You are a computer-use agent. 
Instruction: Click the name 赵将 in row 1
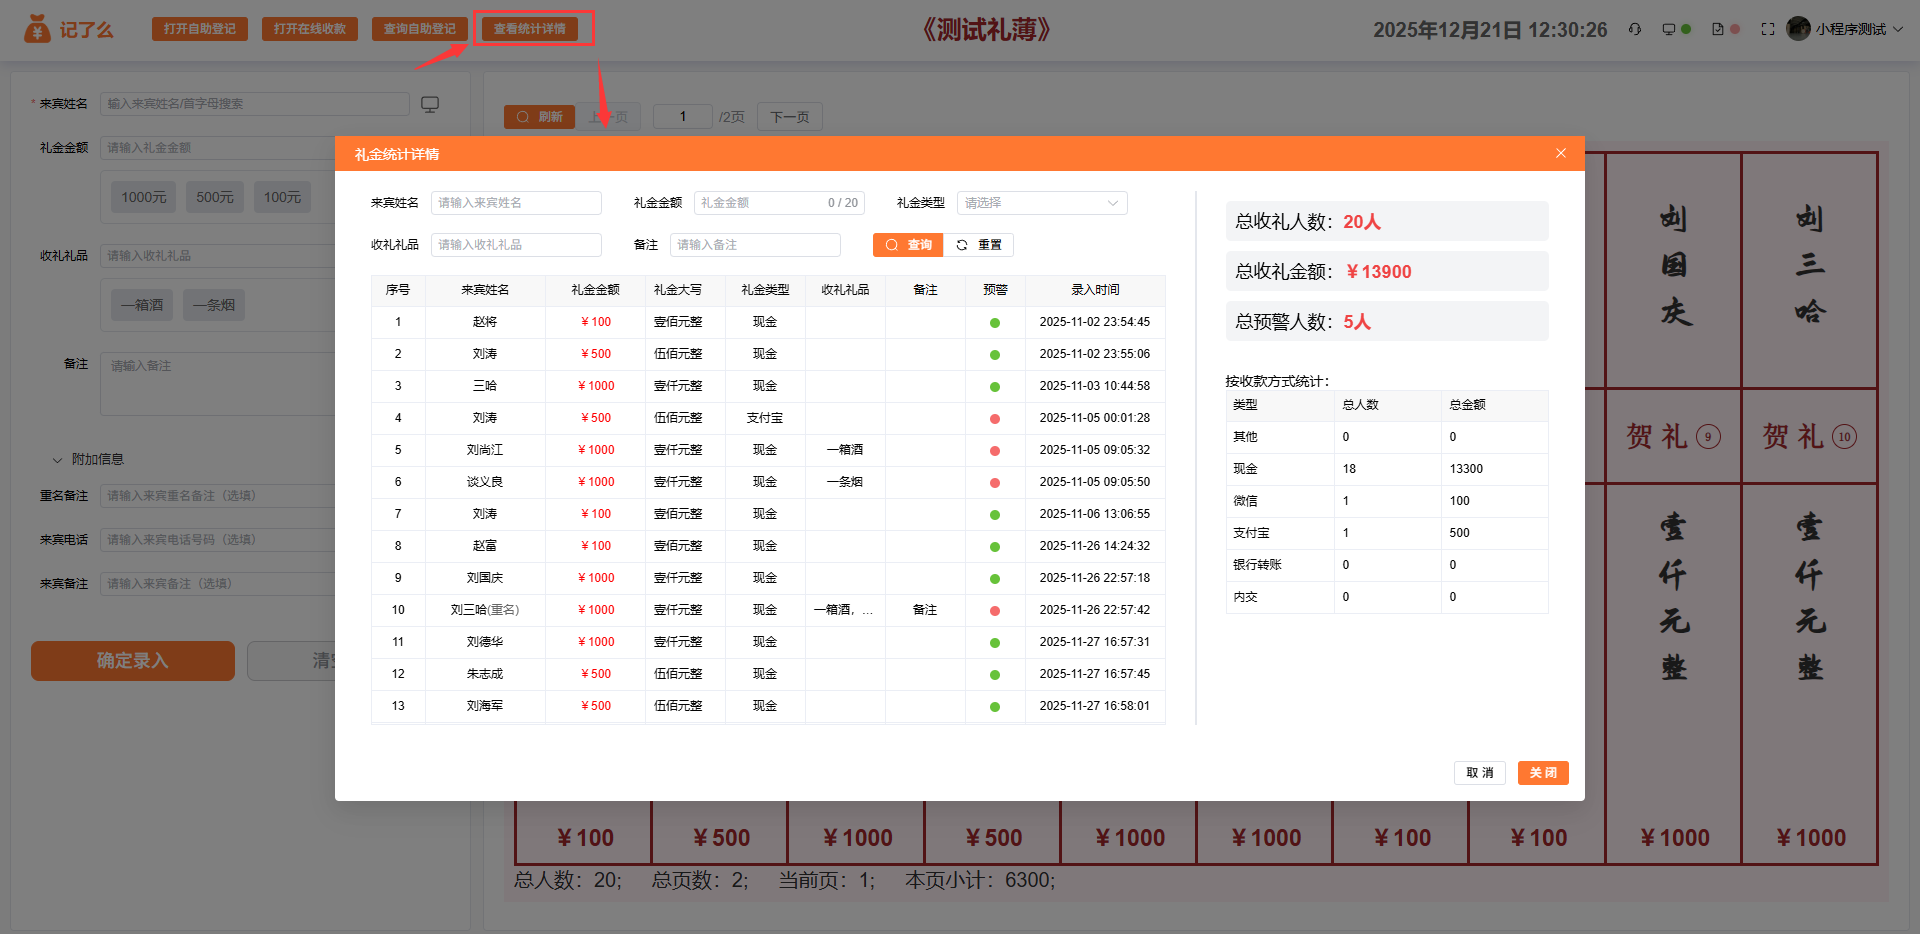[485, 322]
